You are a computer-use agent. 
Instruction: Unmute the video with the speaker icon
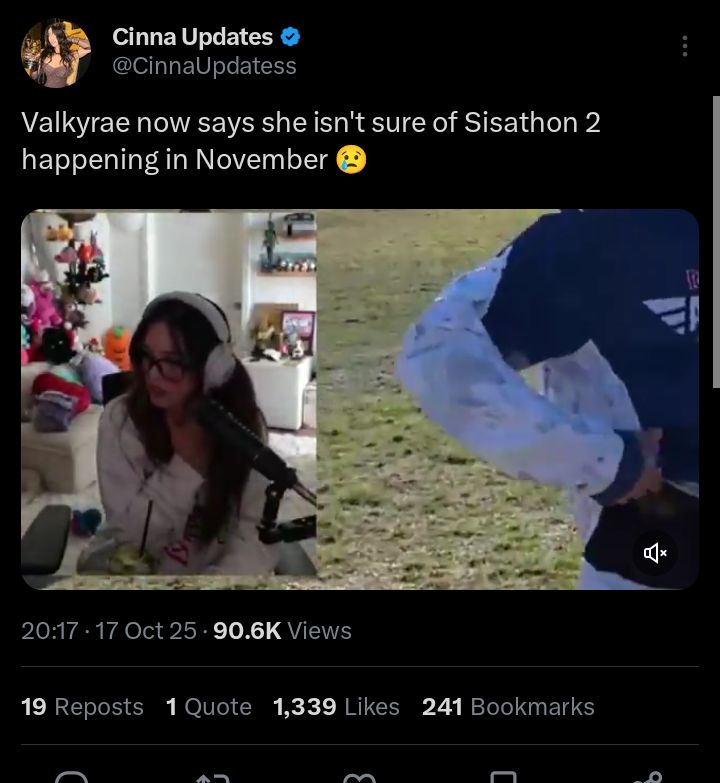(656, 553)
